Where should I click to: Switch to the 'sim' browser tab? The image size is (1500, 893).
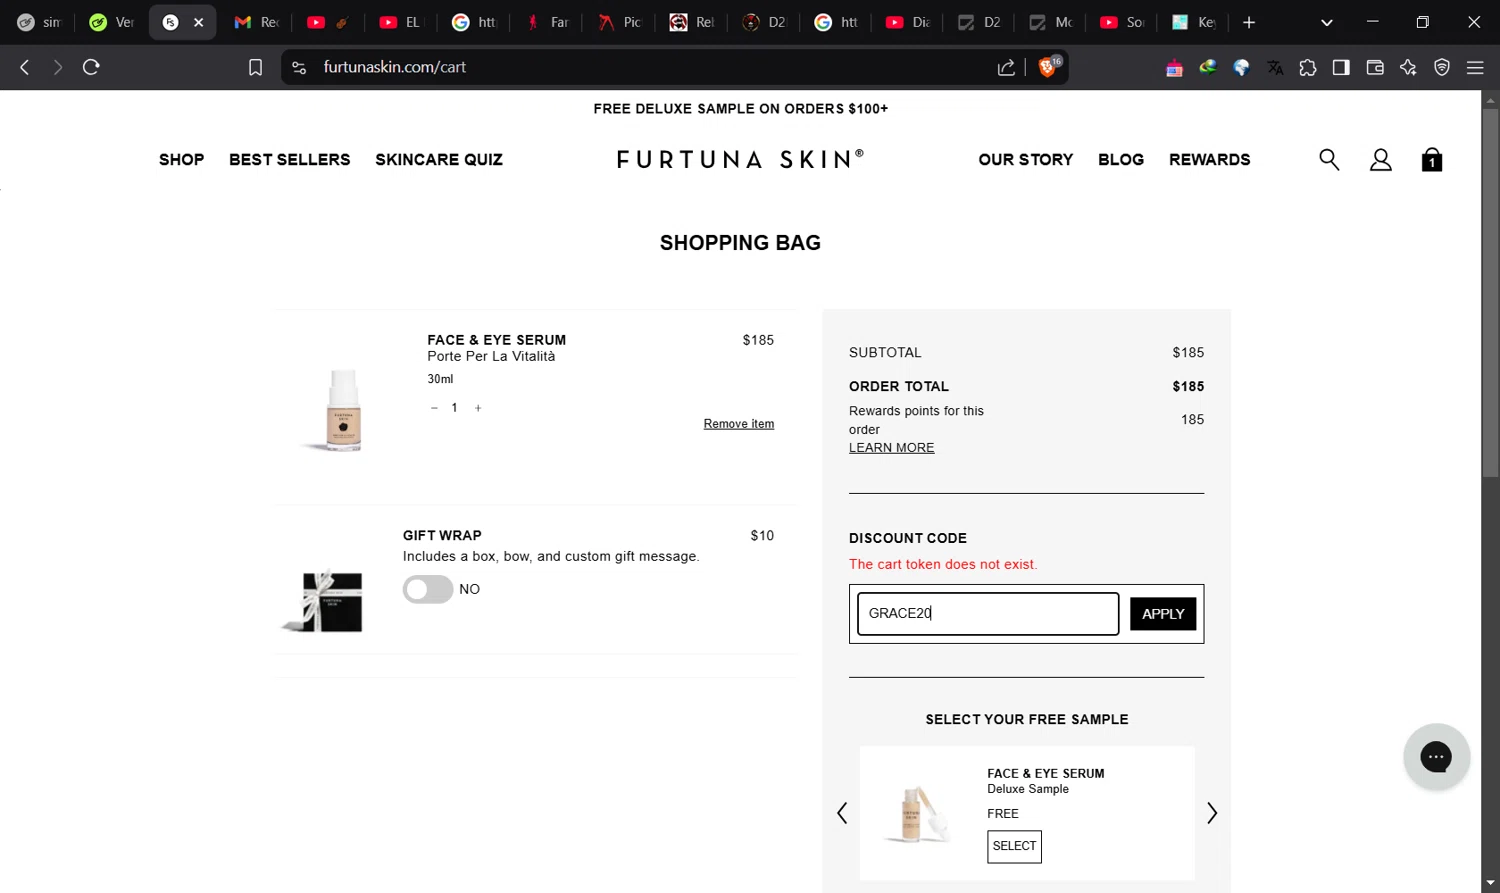pyautogui.click(x=39, y=22)
